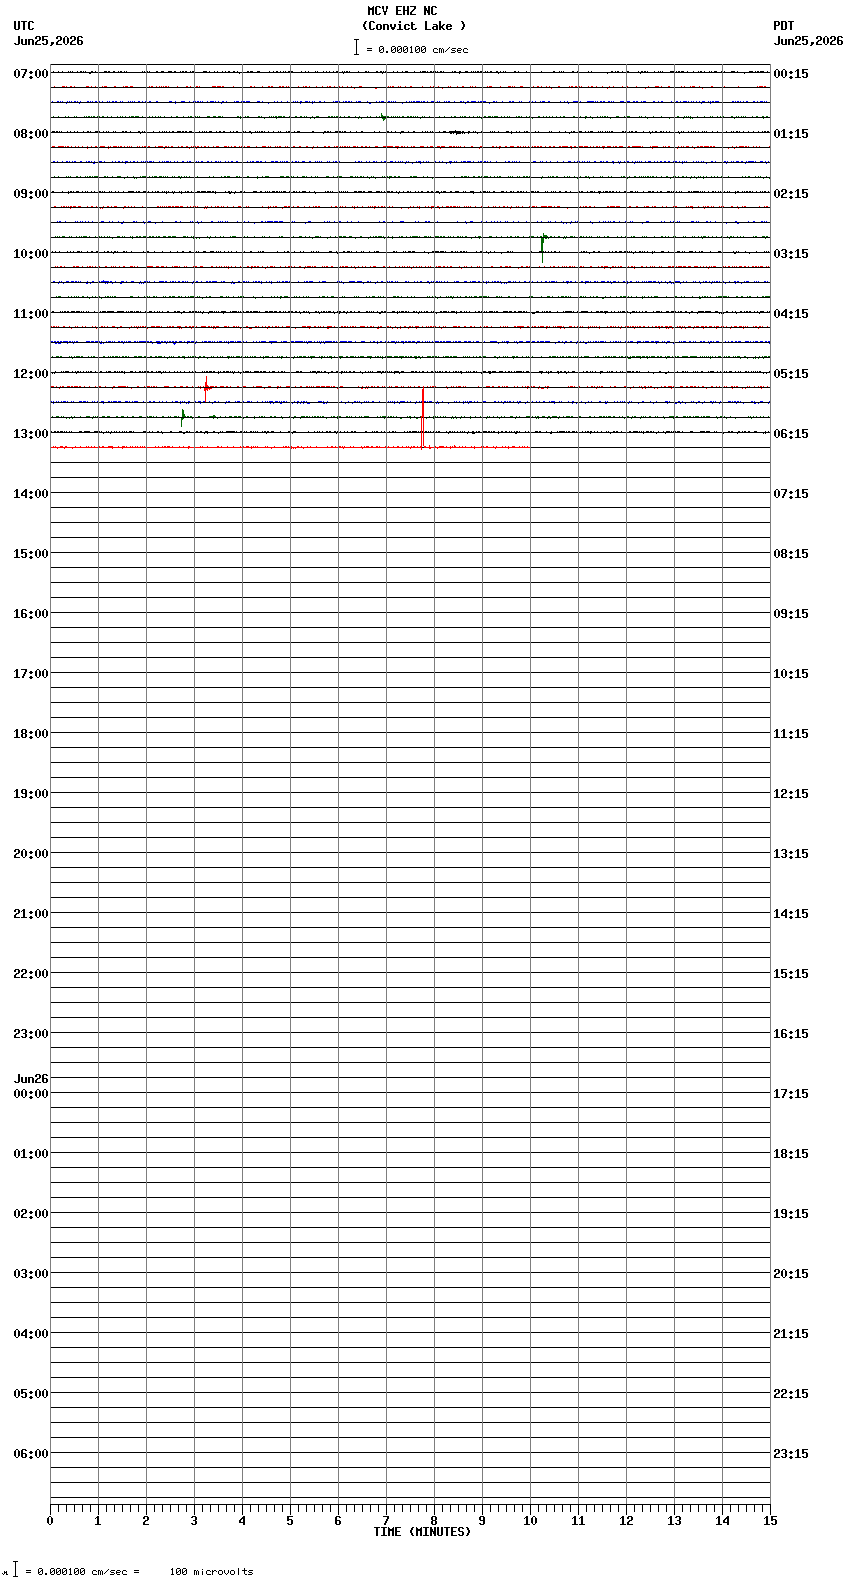The width and height of the screenshot is (850, 1584).
Task: Click the '16:00' UTC time label
Action: (31, 614)
